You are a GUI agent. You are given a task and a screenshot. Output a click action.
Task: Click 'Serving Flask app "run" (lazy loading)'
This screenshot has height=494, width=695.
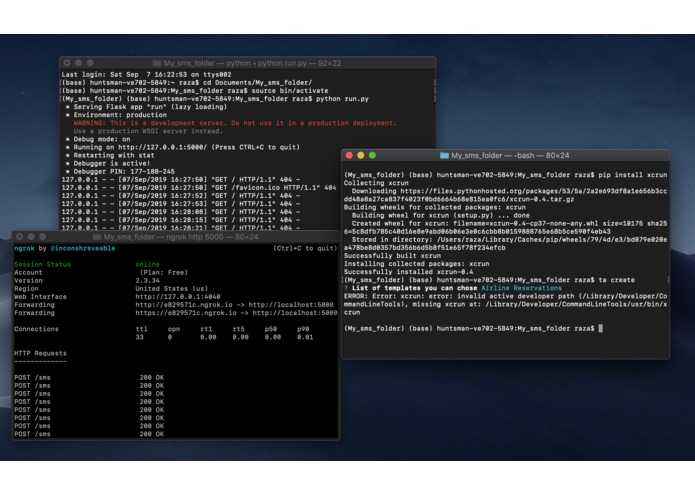pyautogui.click(x=150, y=107)
